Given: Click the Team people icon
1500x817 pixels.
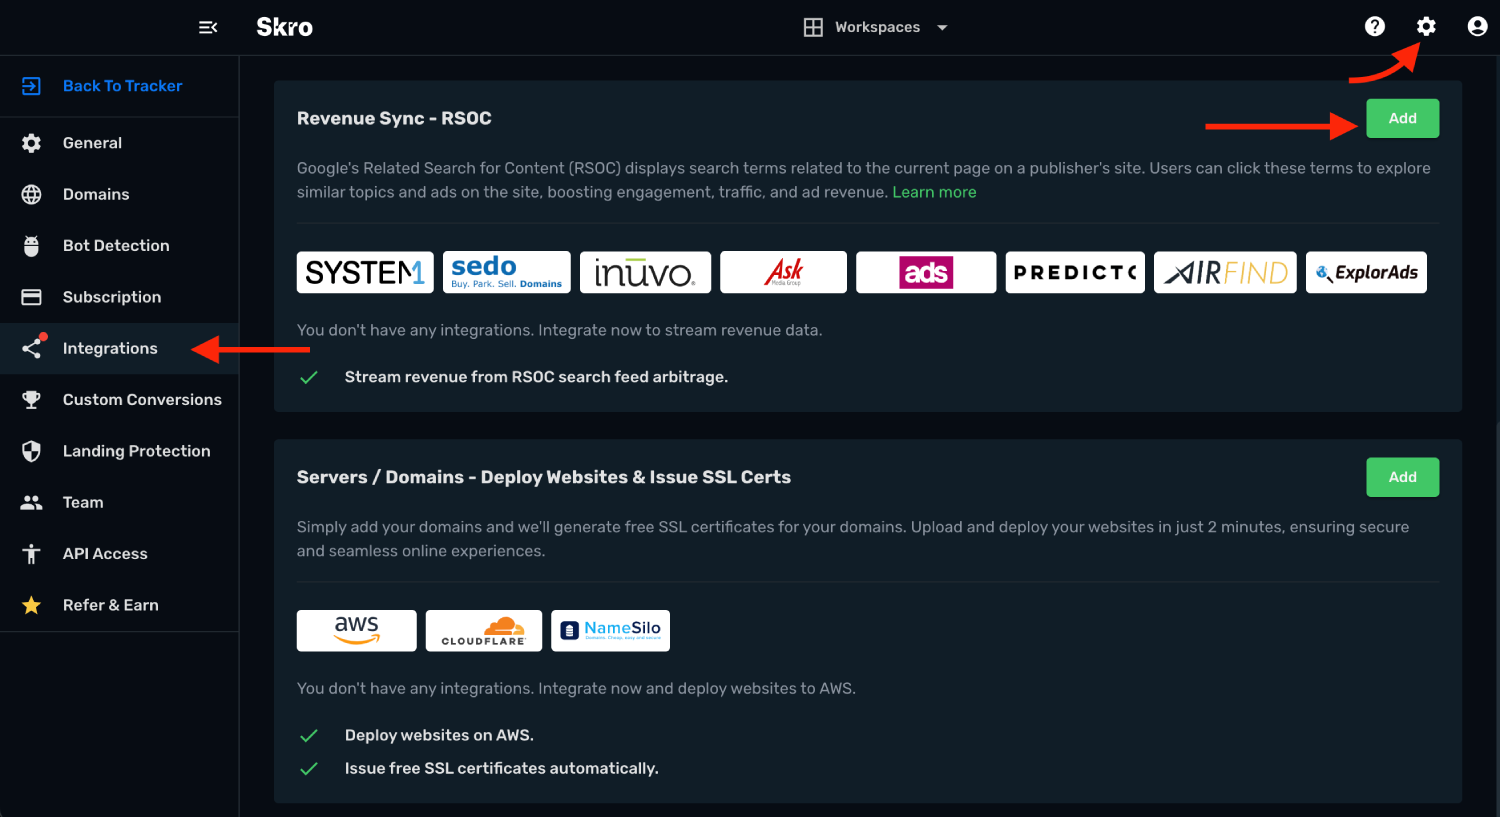Looking at the screenshot, I should [31, 503].
